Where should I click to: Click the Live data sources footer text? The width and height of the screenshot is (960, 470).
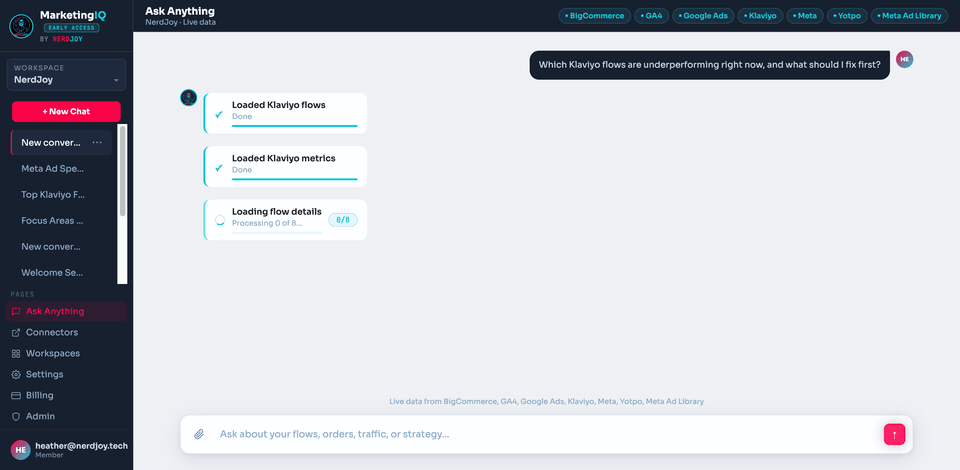[x=547, y=401]
